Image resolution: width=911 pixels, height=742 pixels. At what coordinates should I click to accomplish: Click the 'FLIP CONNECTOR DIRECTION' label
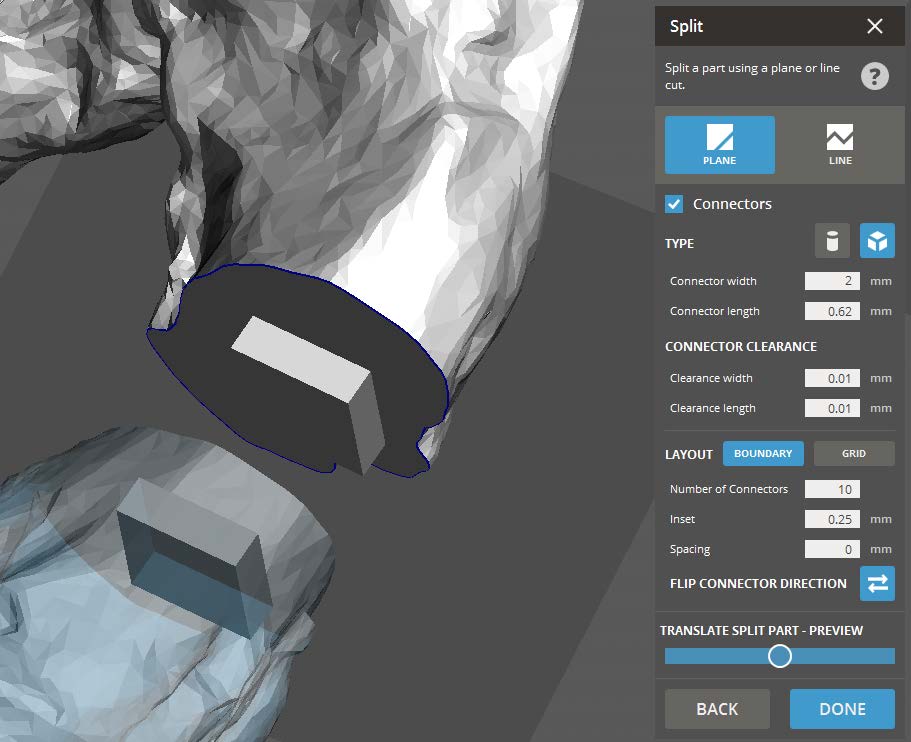758,583
